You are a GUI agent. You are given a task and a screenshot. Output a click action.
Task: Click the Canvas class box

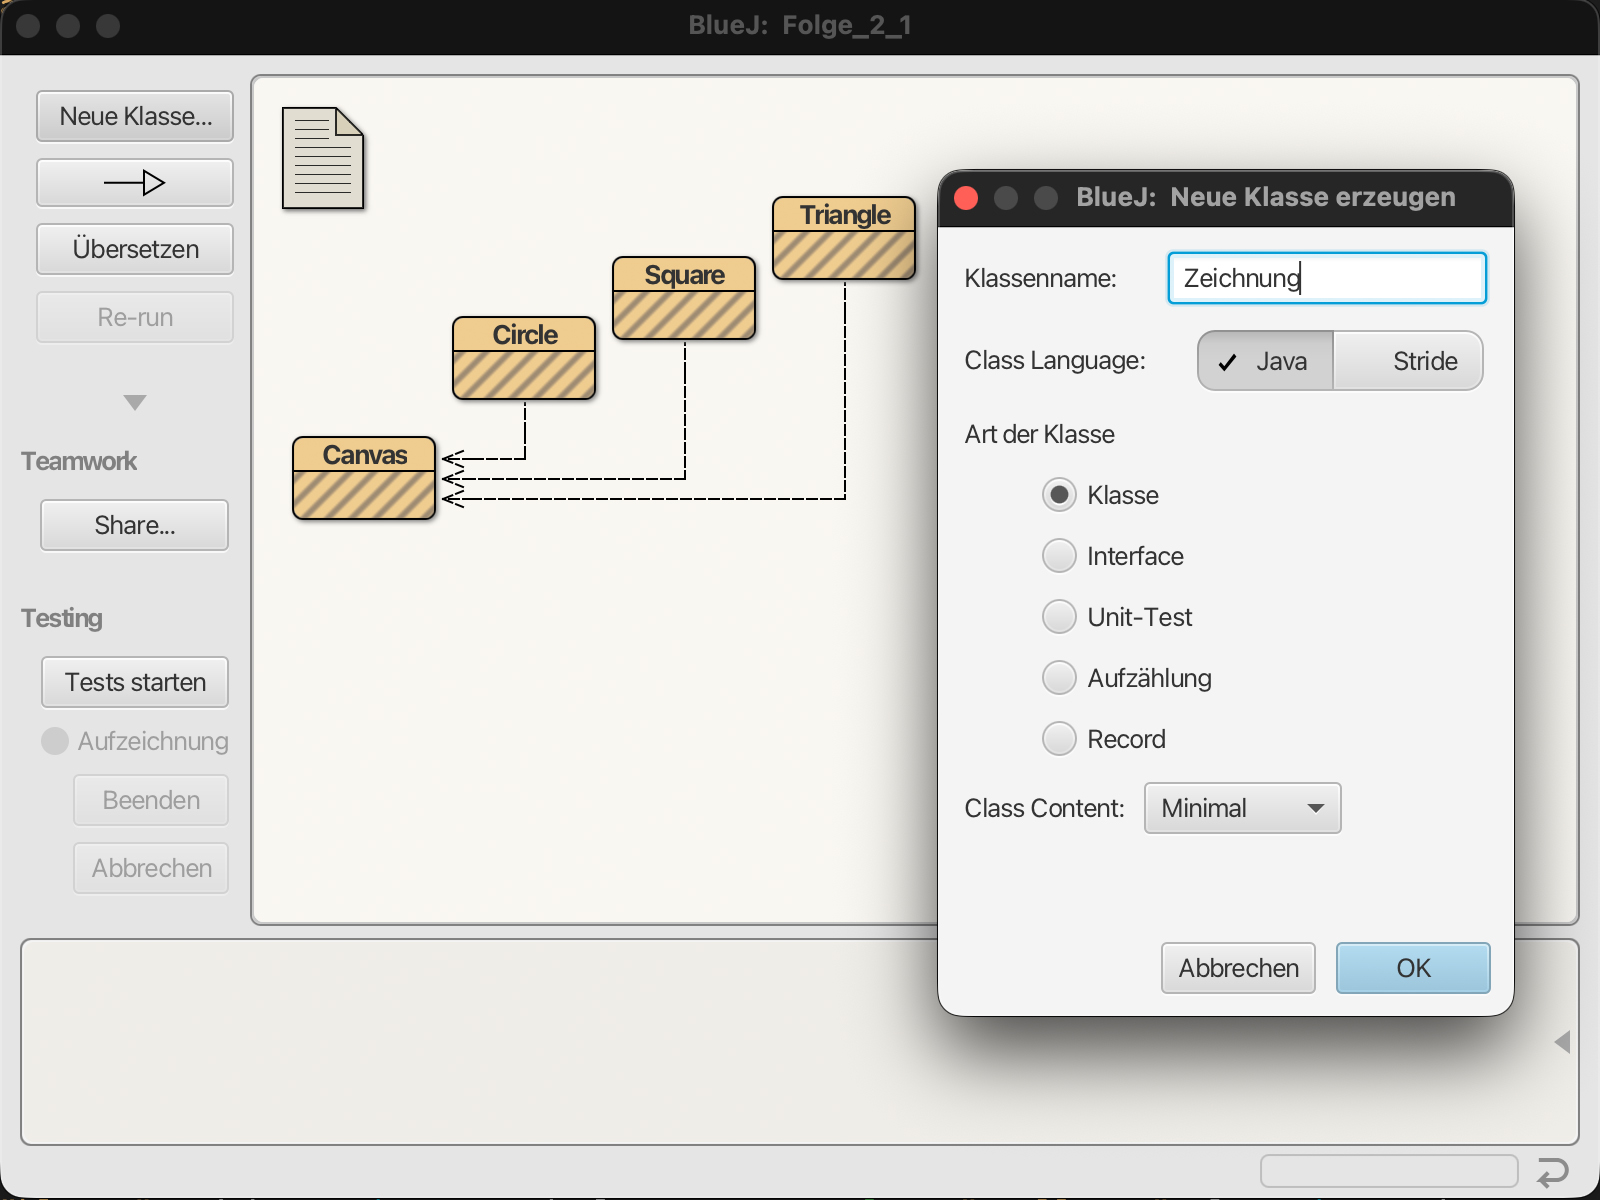pyautogui.click(x=364, y=478)
